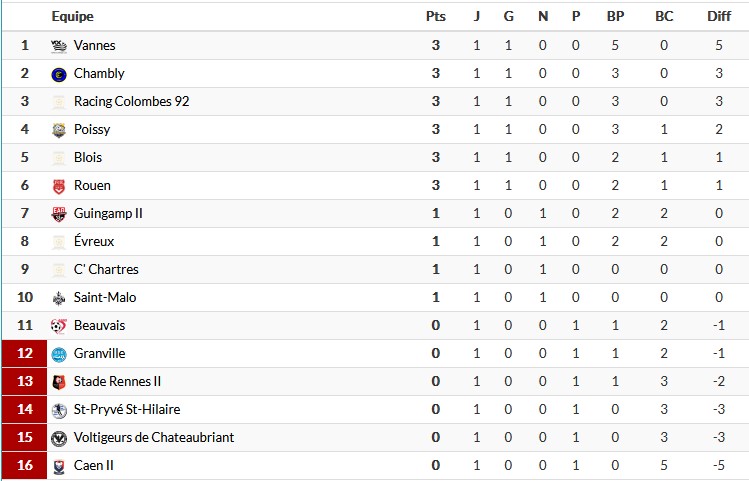This screenshot has width=749, height=481.
Task: Click the Vannes club logo icon
Action: pyautogui.click(x=58, y=46)
